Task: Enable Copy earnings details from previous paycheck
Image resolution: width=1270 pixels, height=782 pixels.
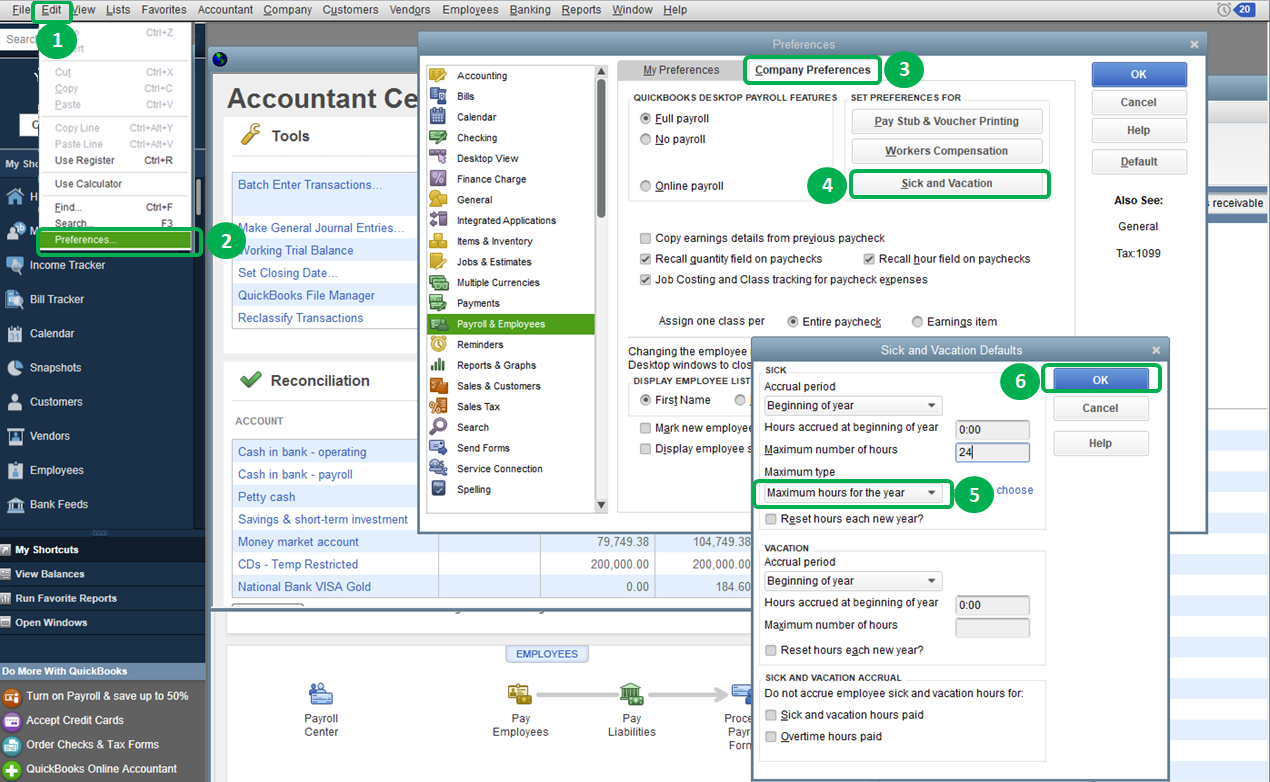Action: pos(646,238)
